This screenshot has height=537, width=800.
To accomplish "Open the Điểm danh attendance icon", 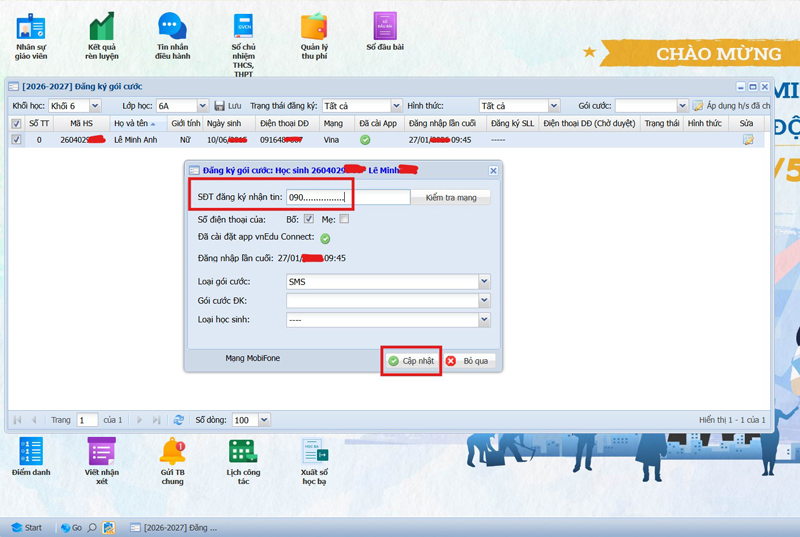I will pos(31,451).
